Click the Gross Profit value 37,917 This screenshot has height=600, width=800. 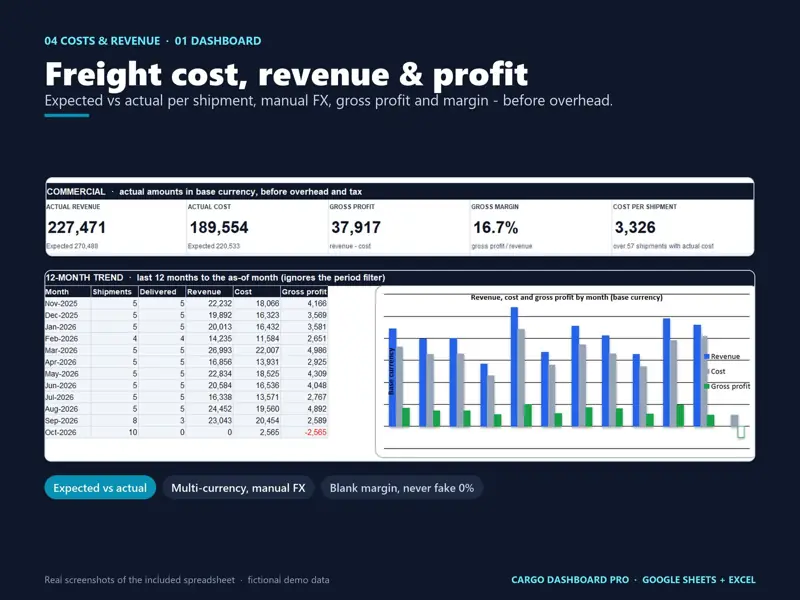(x=356, y=228)
